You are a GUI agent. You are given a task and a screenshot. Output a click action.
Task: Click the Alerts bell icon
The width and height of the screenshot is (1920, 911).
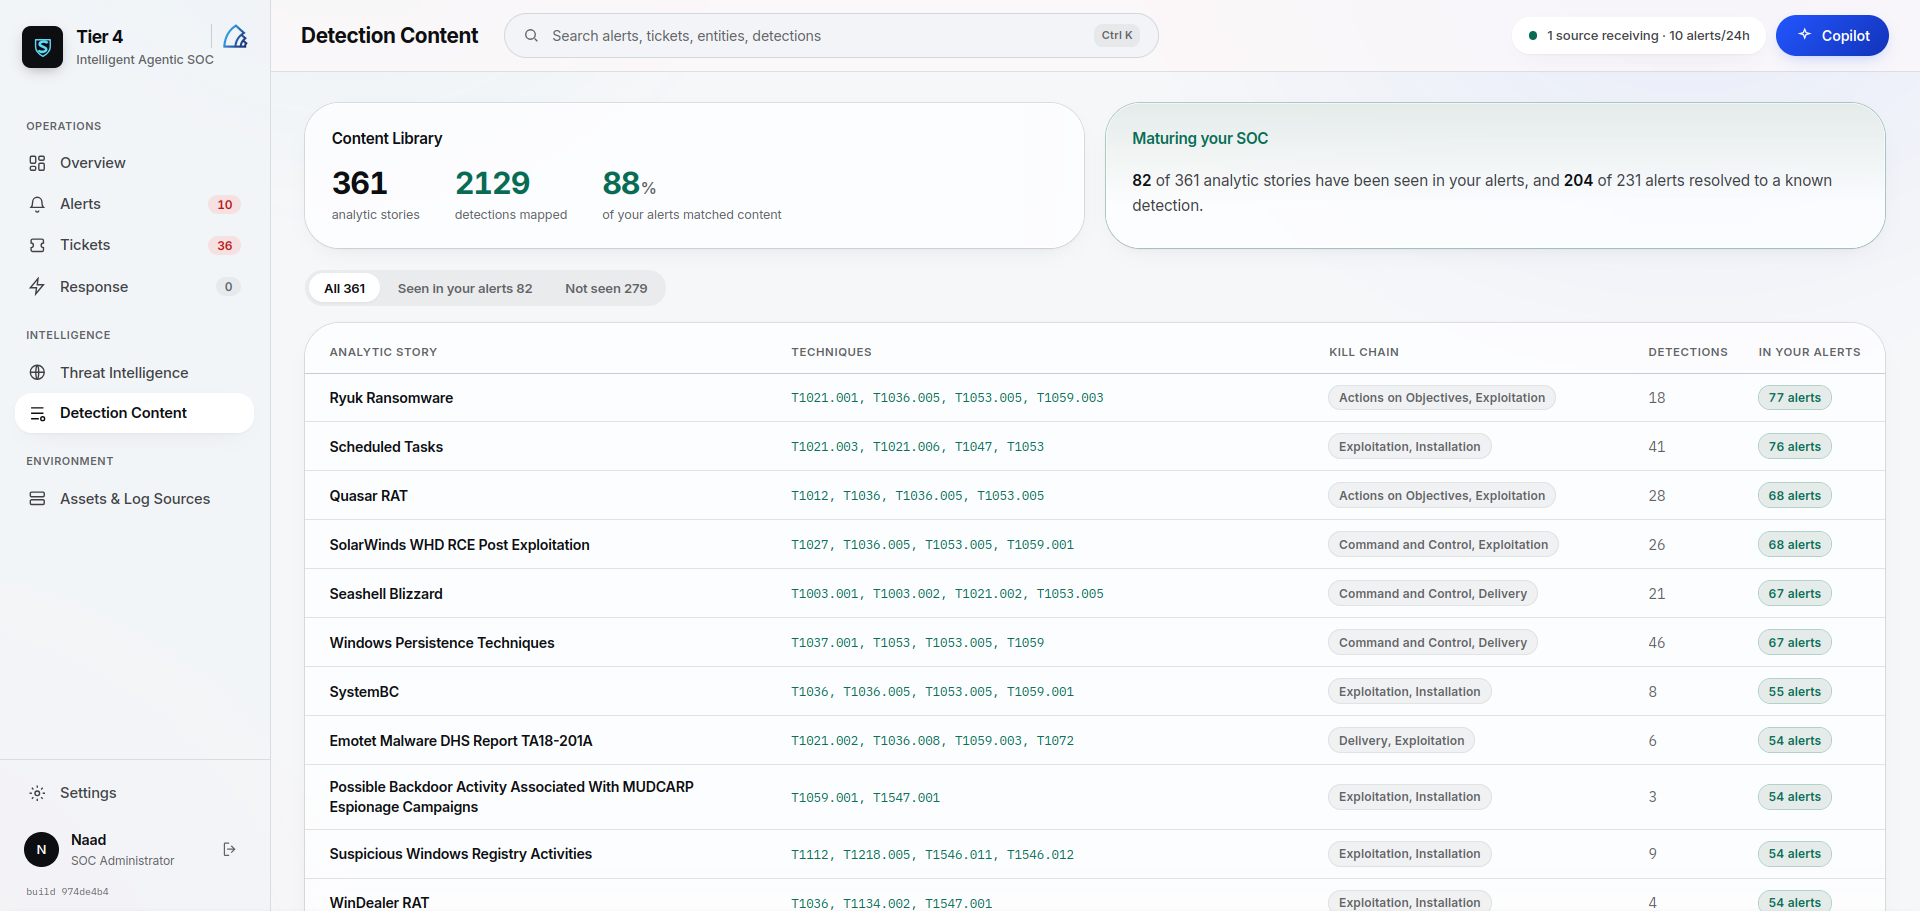click(x=37, y=204)
